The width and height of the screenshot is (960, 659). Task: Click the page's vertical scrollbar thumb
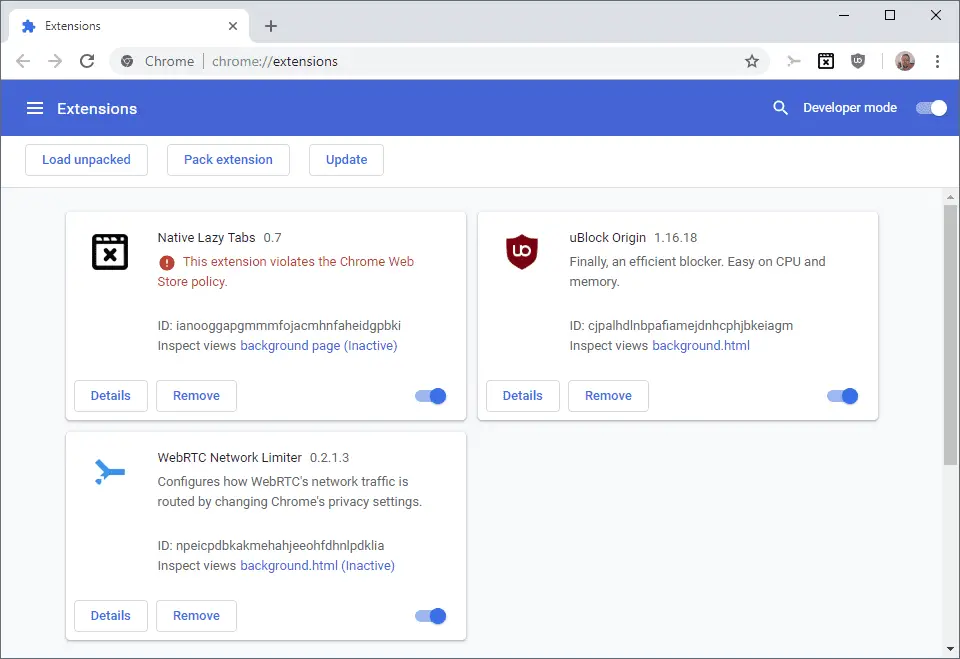coord(950,334)
